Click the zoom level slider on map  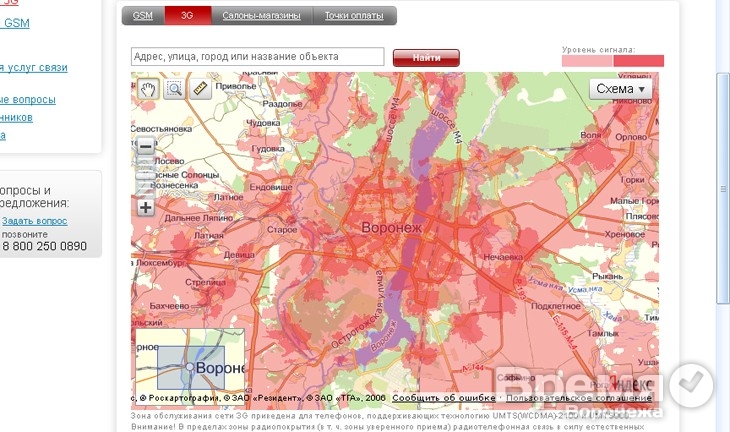(x=146, y=177)
